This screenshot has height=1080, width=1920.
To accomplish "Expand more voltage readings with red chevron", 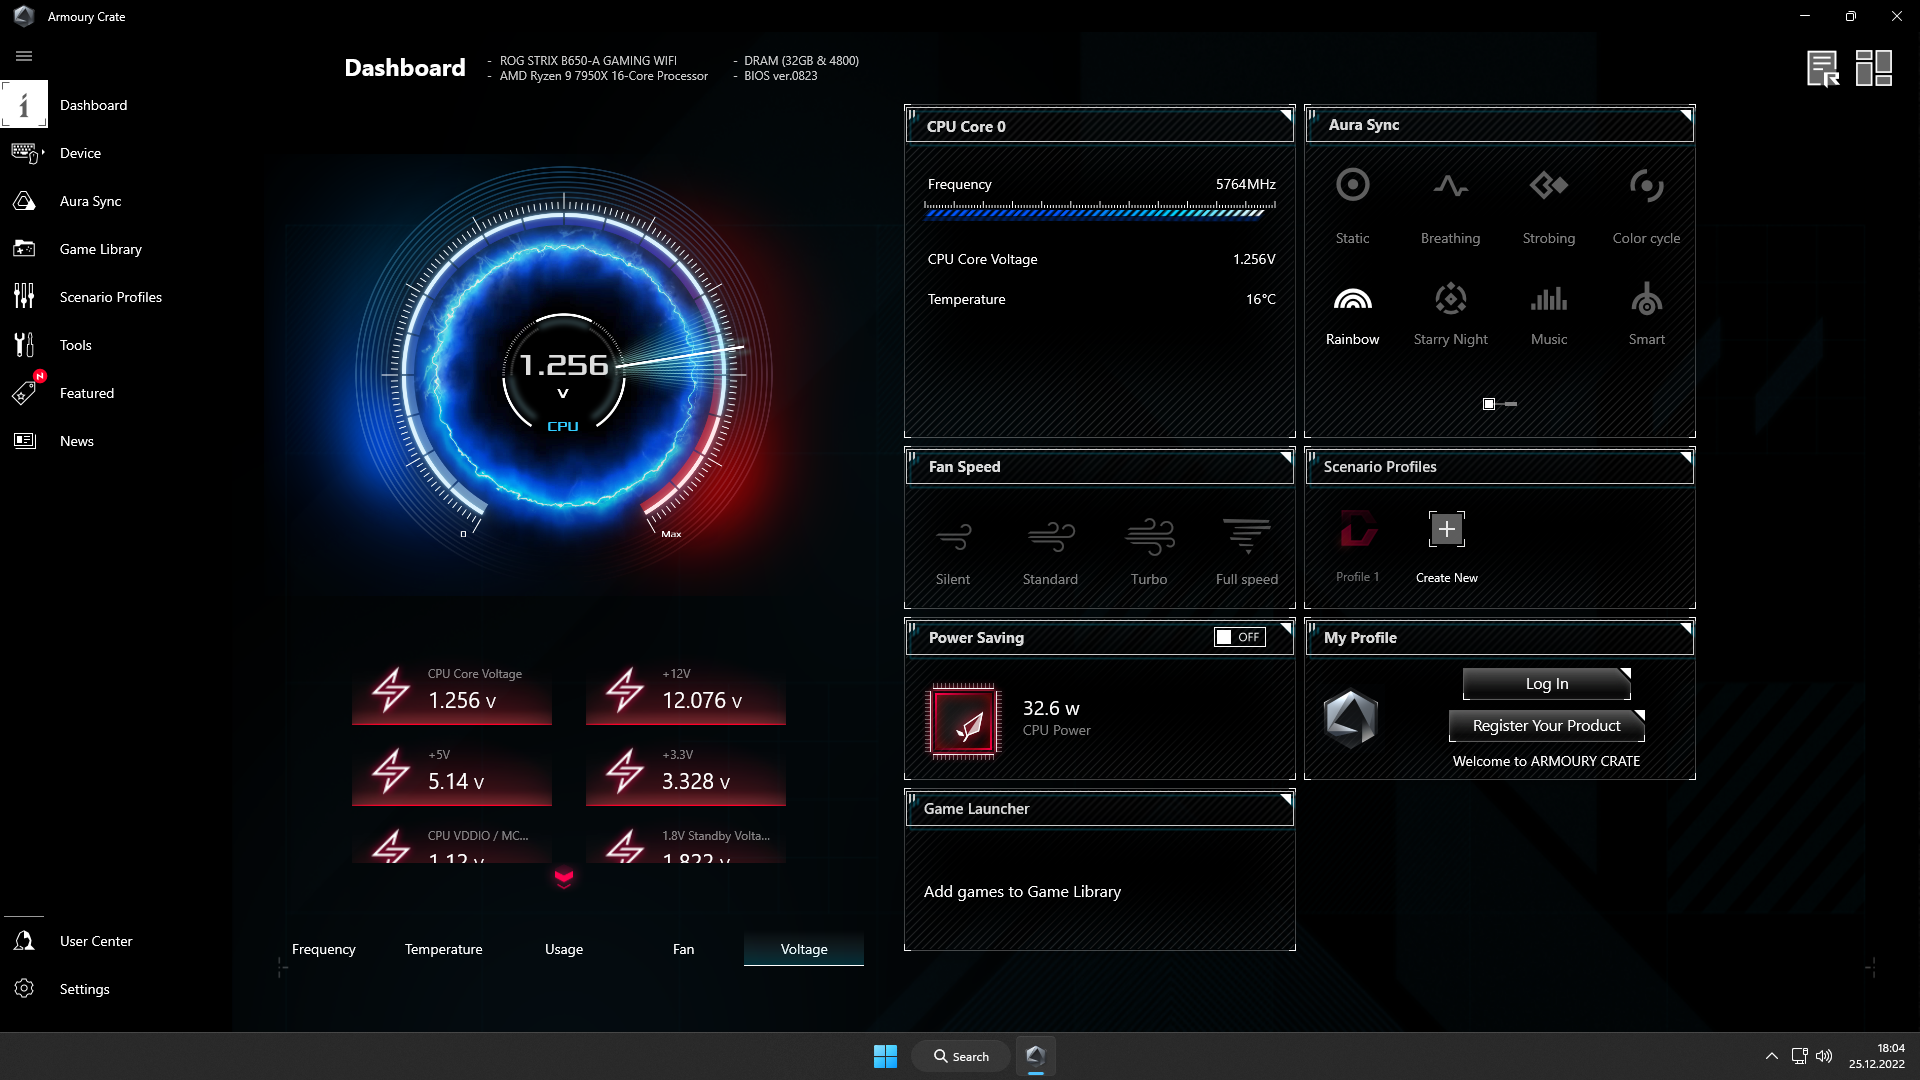I will 564,878.
